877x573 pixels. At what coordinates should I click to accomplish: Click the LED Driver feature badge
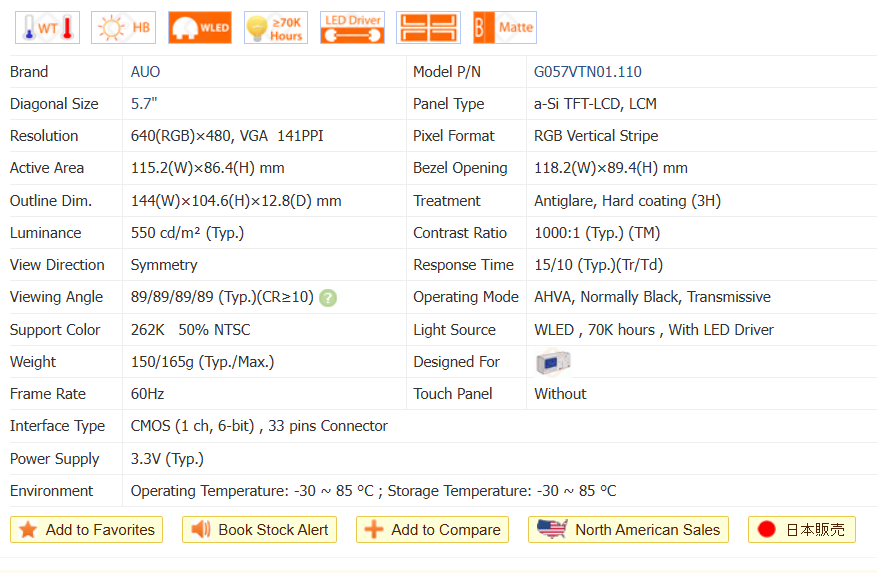click(x=352, y=28)
